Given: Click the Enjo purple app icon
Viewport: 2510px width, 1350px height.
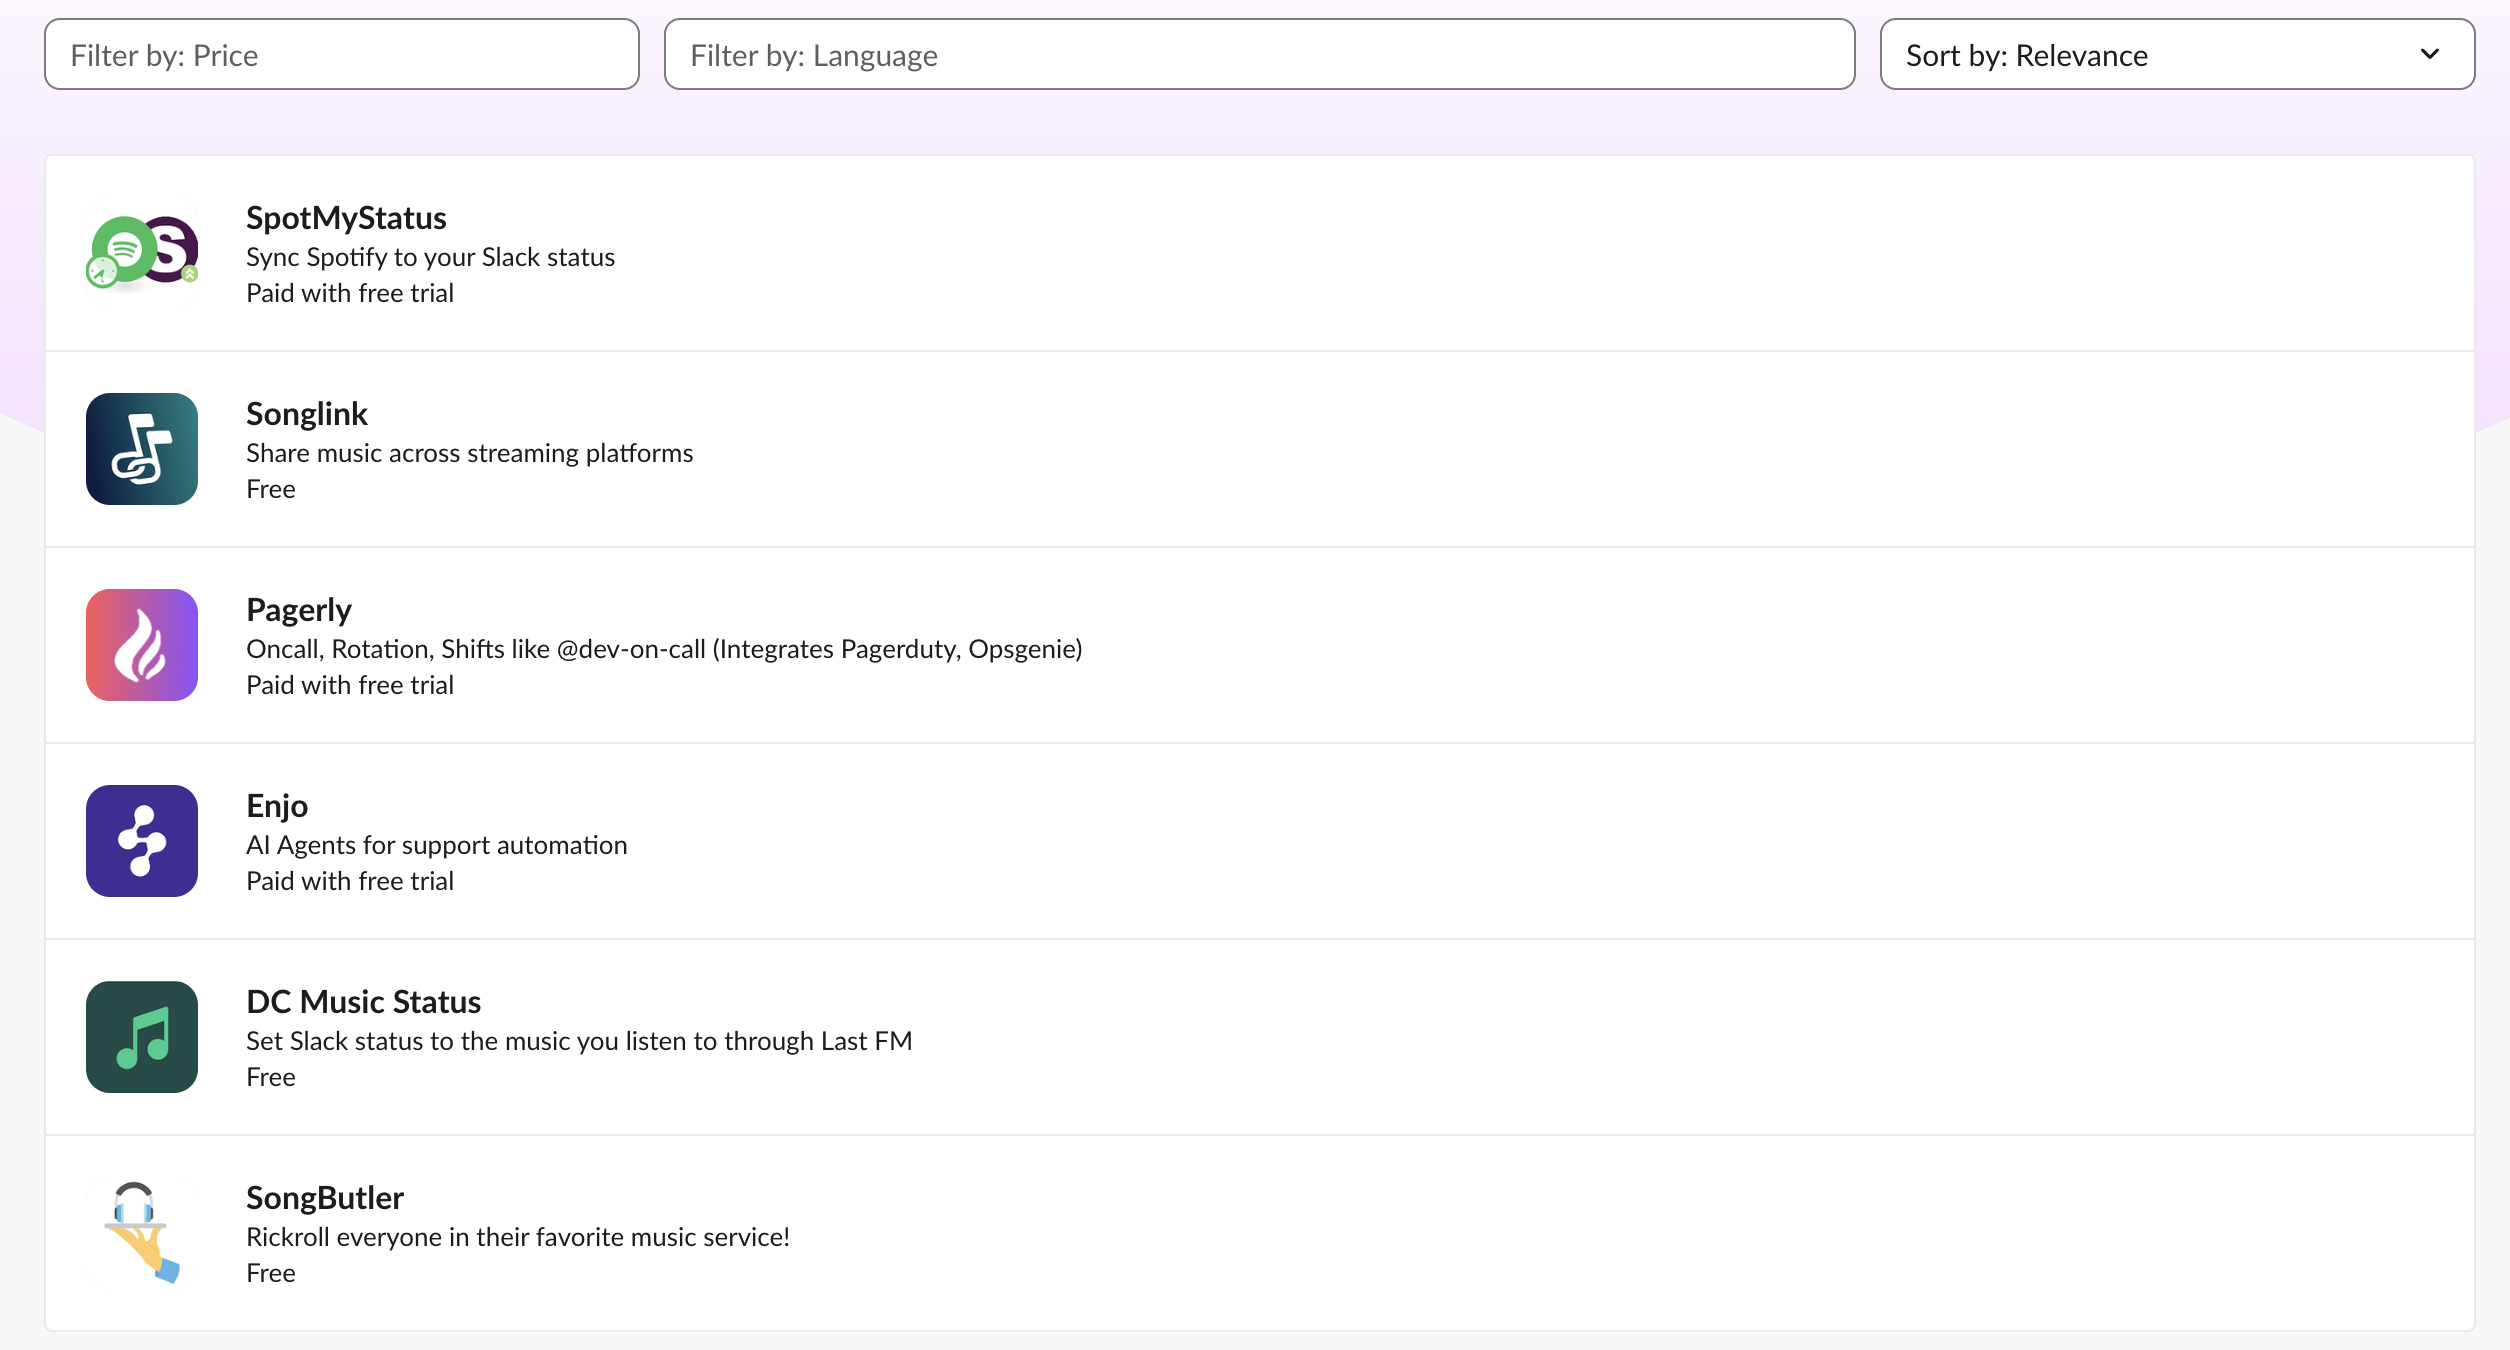Looking at the screenshot, I should click(142, 841).
